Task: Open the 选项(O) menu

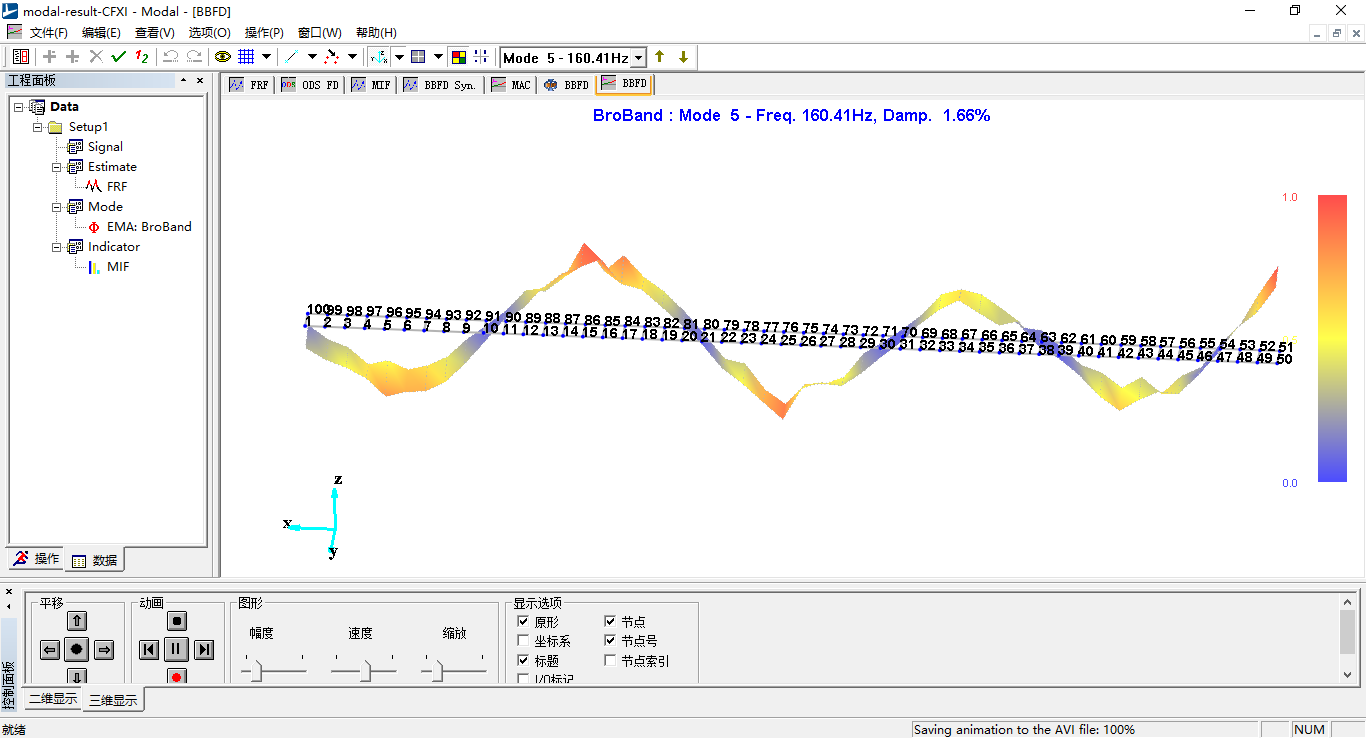Action: tap(209, 33)
